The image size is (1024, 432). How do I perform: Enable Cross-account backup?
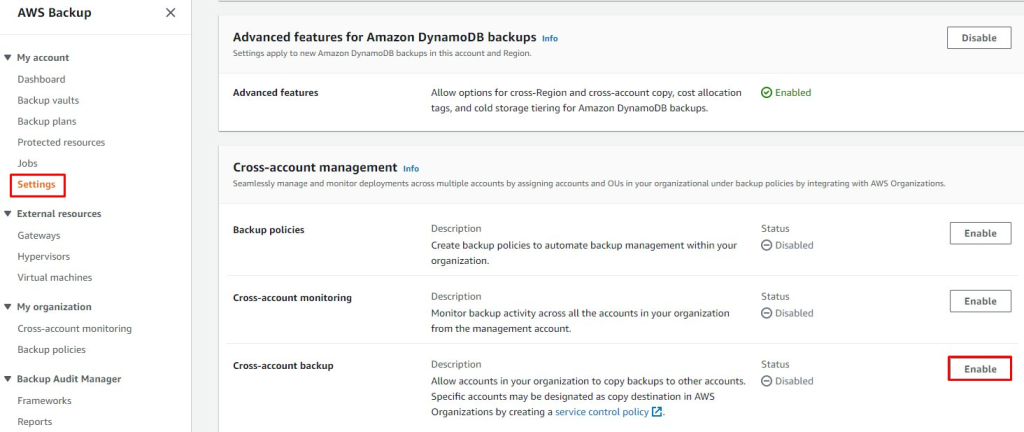point(980,369)
